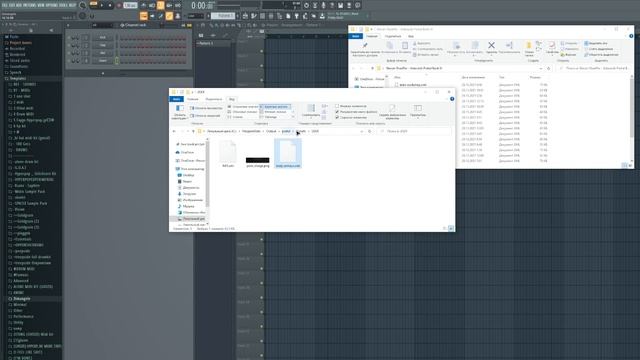Choose Таблица layout in front Explorer
The width and height of the screenshot is (640, 360).
tap(269, 117)
